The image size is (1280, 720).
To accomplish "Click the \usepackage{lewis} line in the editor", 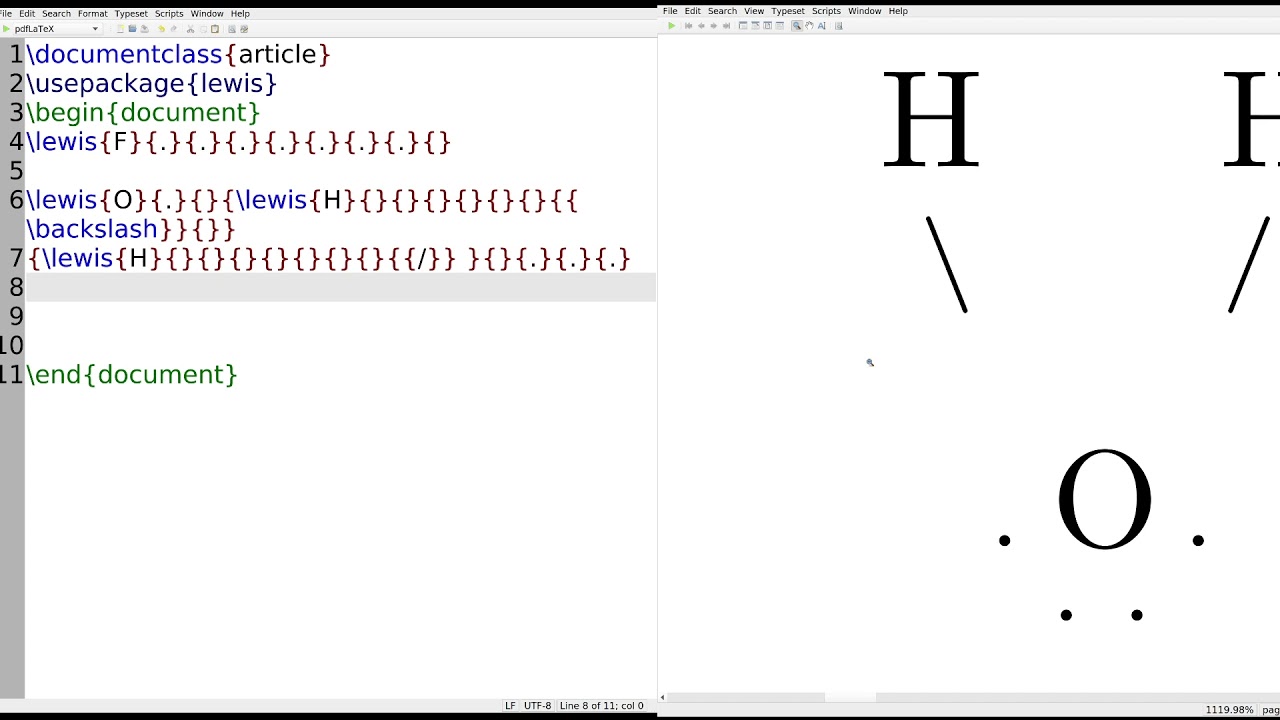I will click(x=151, y=83).
